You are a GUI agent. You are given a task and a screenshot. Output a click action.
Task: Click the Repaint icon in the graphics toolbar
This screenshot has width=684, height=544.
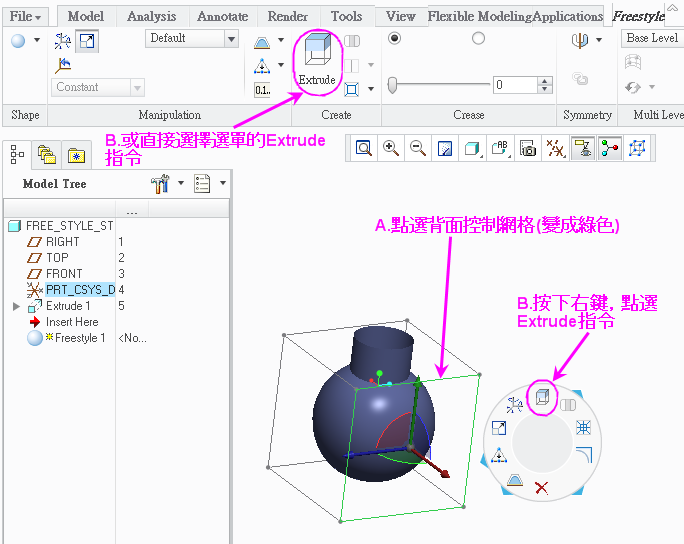coord(445,149)
